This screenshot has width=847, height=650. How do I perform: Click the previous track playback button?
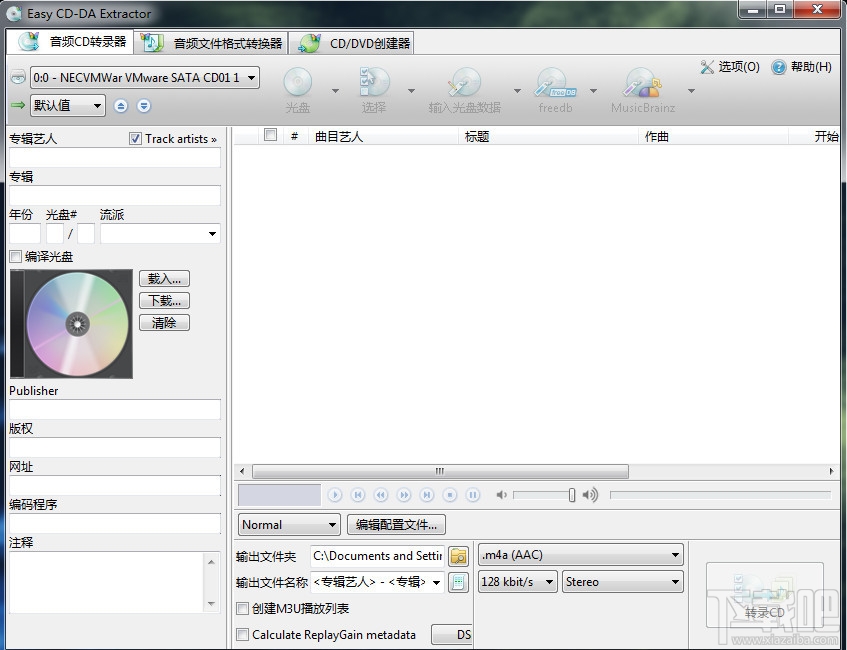click(358, 494)
